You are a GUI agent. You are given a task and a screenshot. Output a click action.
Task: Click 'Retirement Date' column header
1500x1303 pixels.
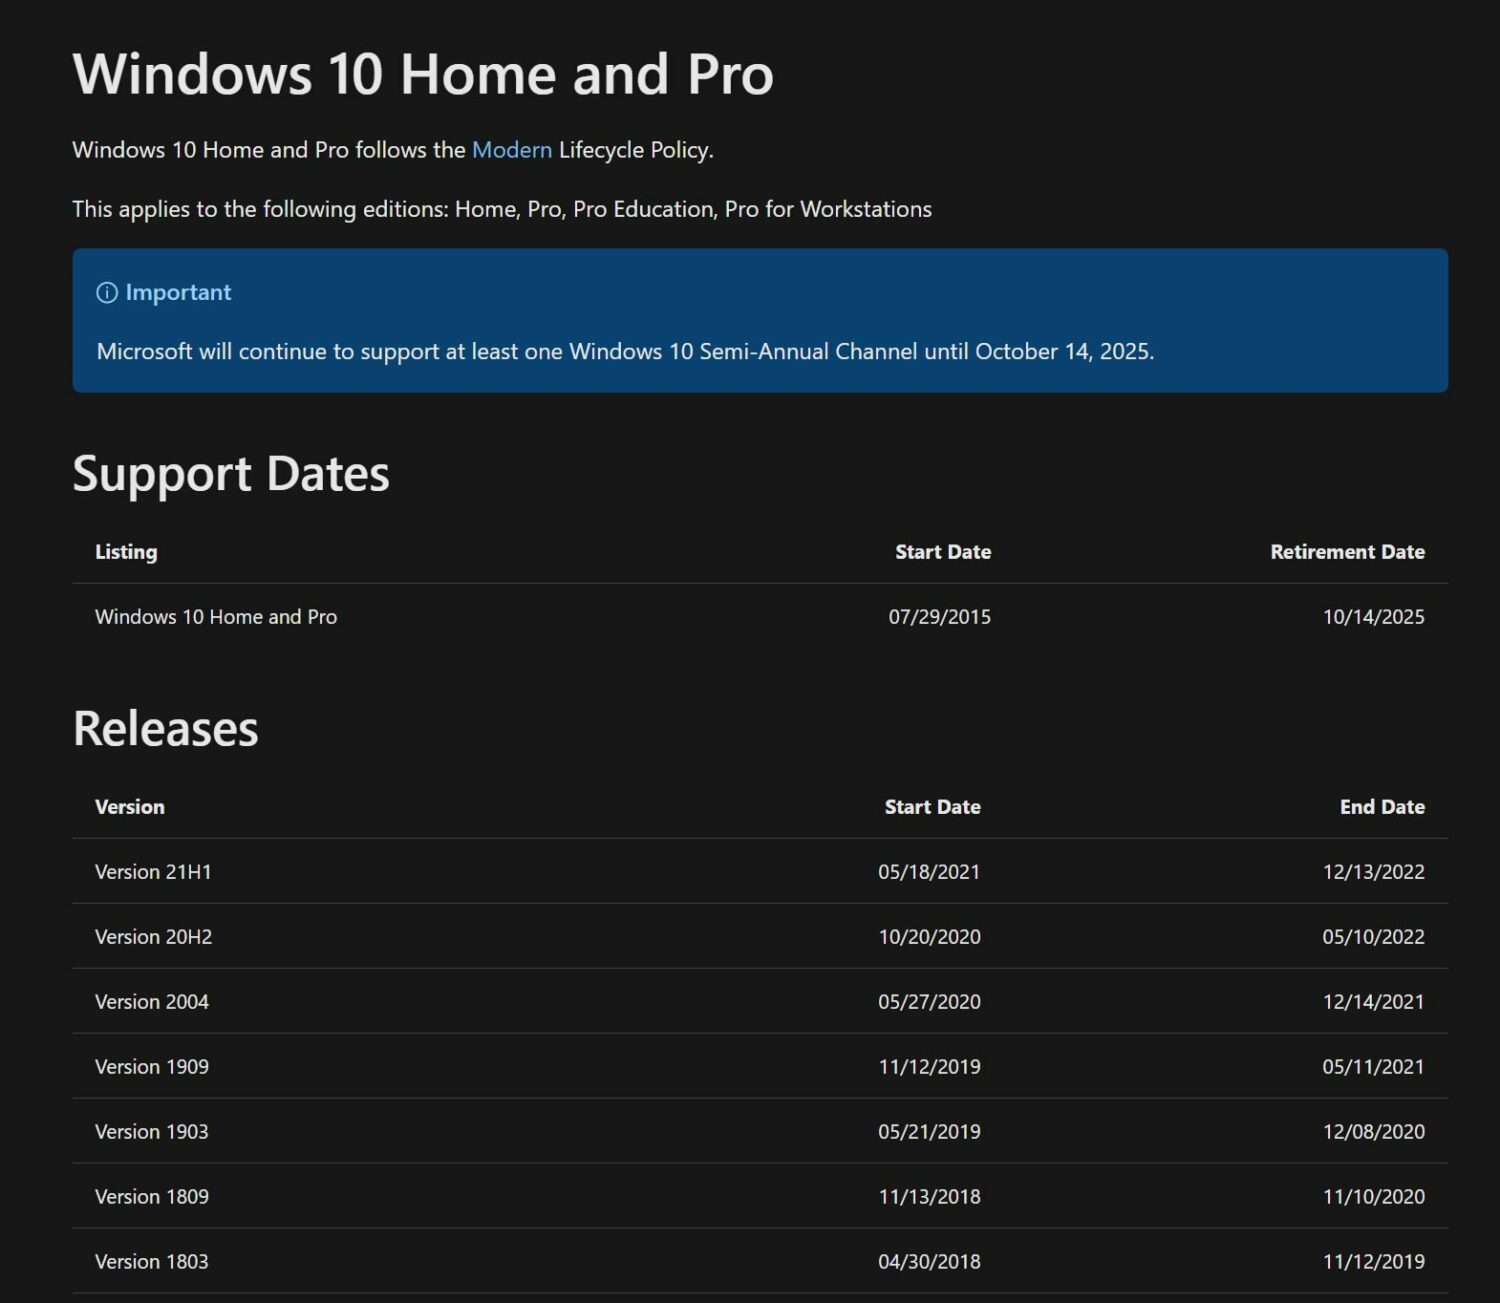coord(1347,552)
